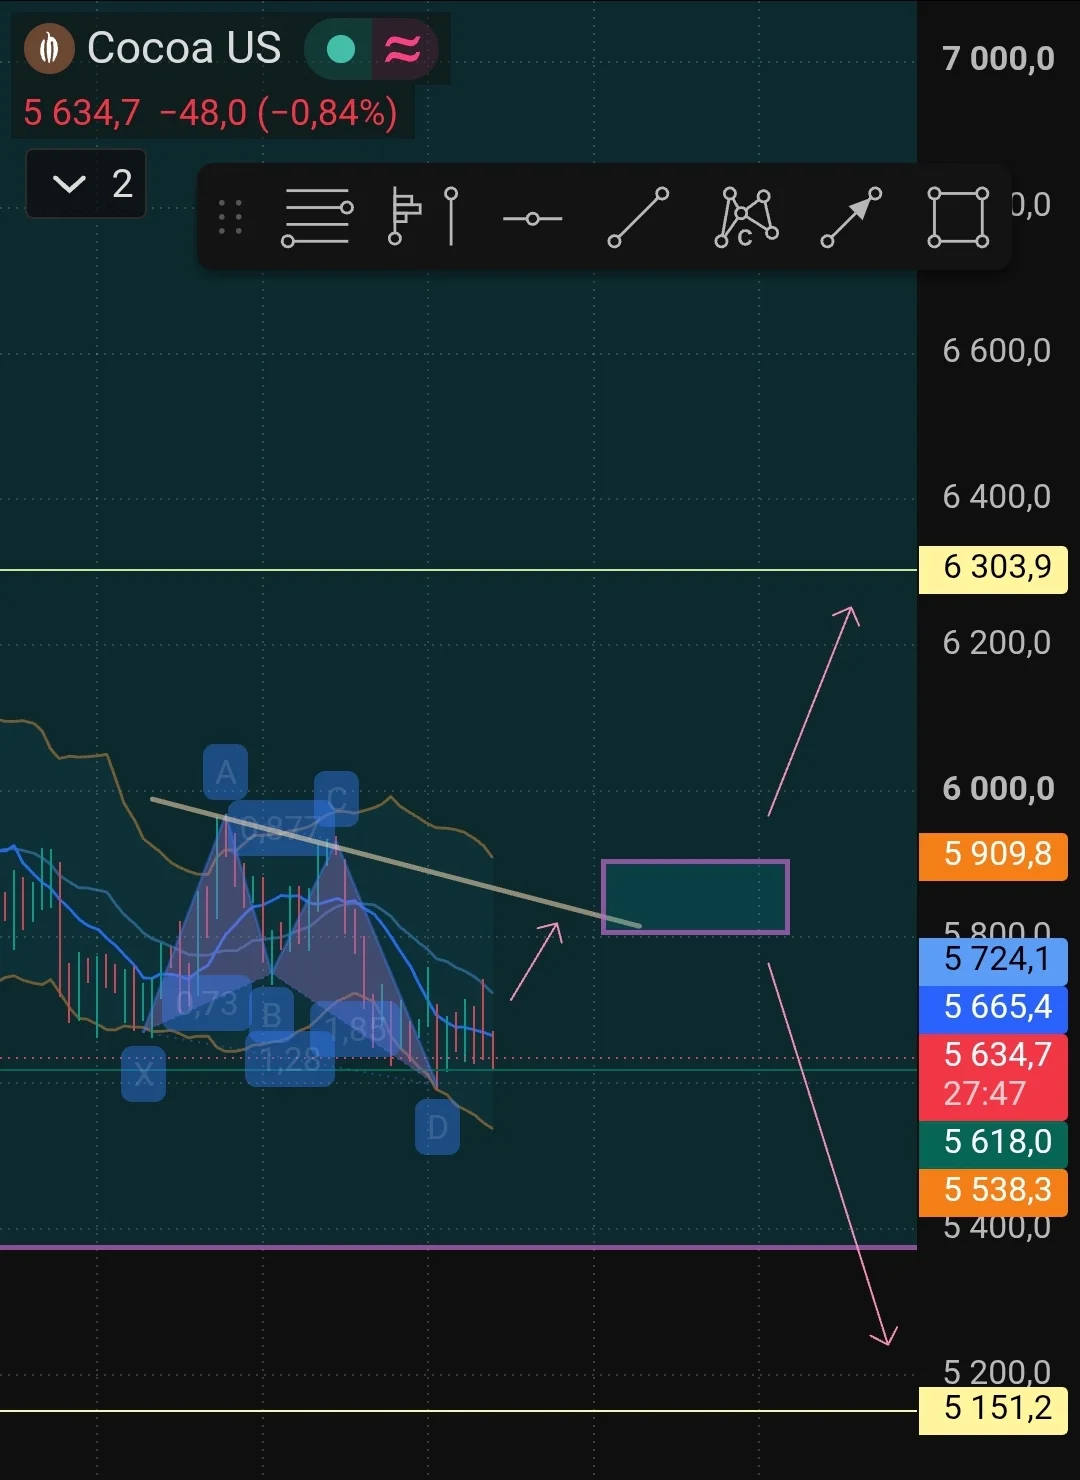Select the pattern point C label
The width and height of the screenshot is (1080, 1480).
pyautogui.click(x=337, y=799)
